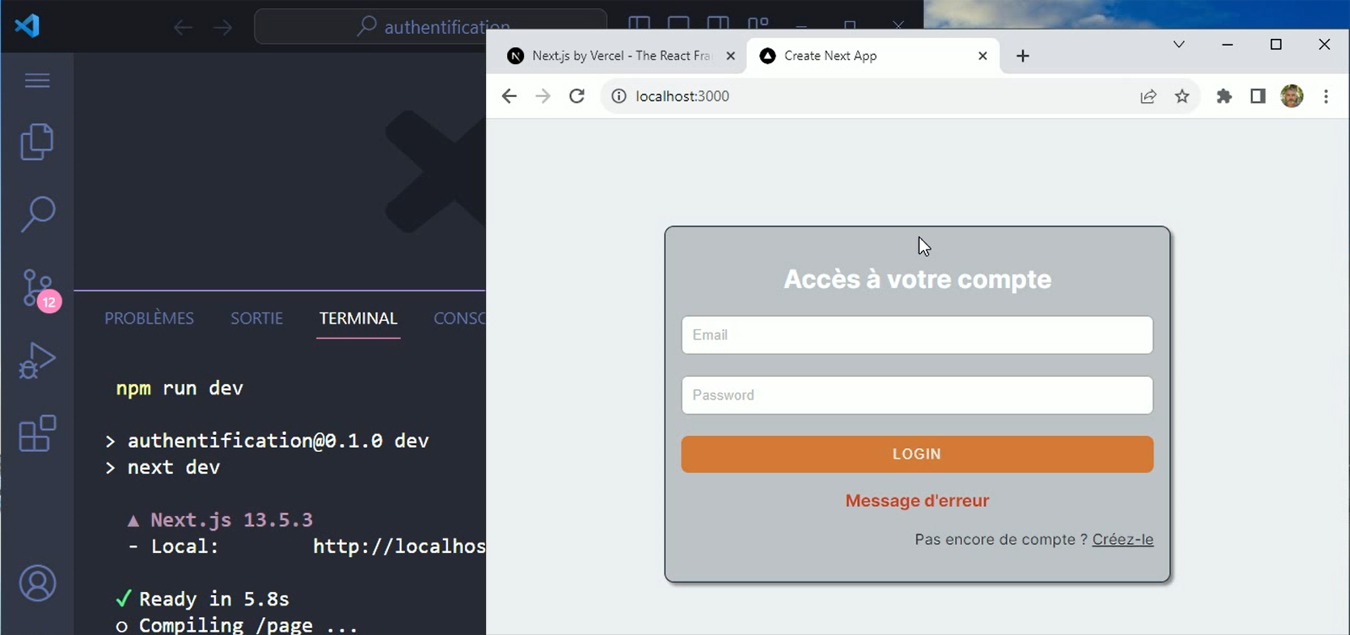Open the Explorer view in VS Code

37,141
